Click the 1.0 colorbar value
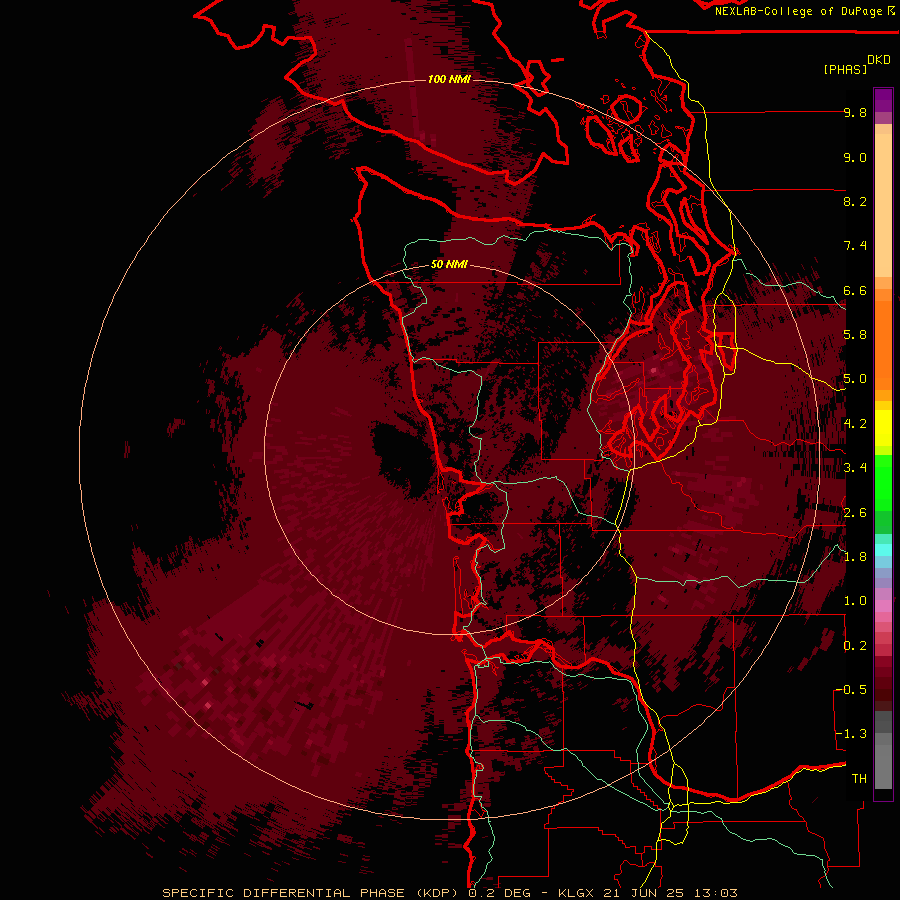900x900 pixels. tap(855, 601)
